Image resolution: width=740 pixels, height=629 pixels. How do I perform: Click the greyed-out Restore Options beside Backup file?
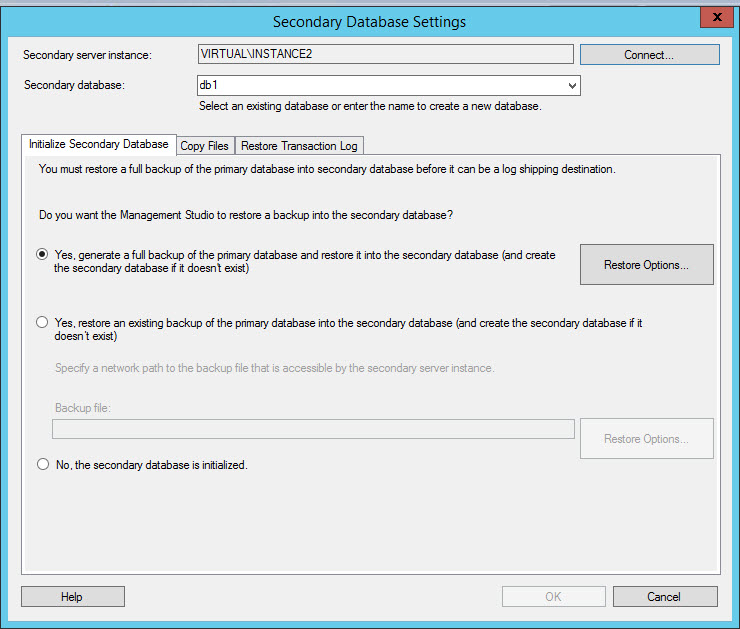[646, 439]
